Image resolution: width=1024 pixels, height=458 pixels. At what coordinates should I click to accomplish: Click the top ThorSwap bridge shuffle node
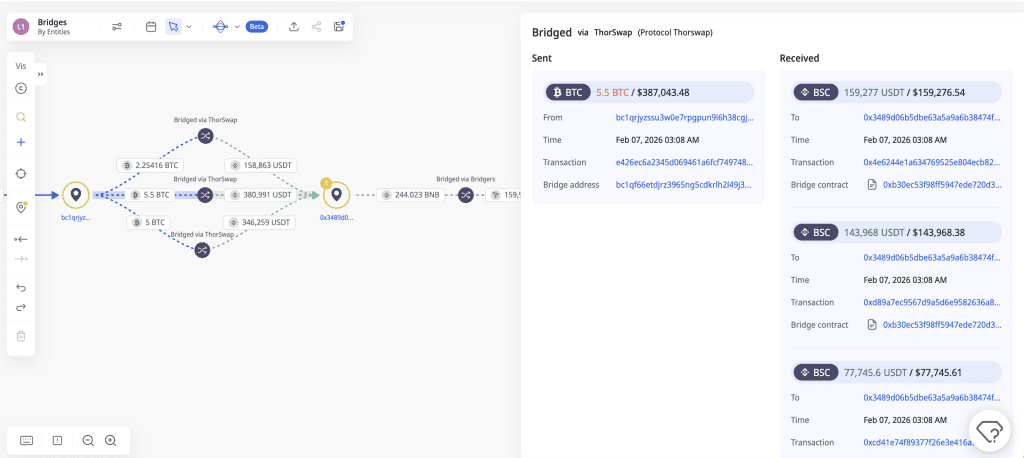point(205,136)
